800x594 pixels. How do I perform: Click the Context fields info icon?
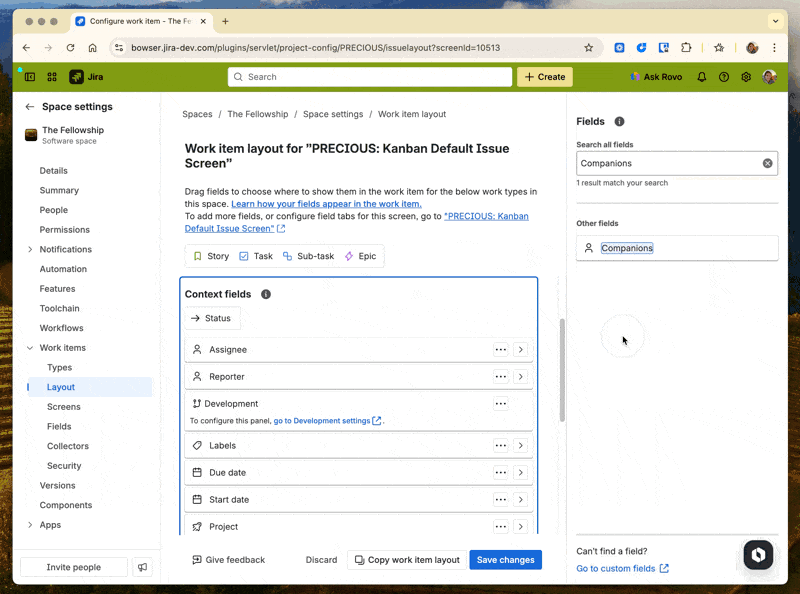click(x=266, y=294)
